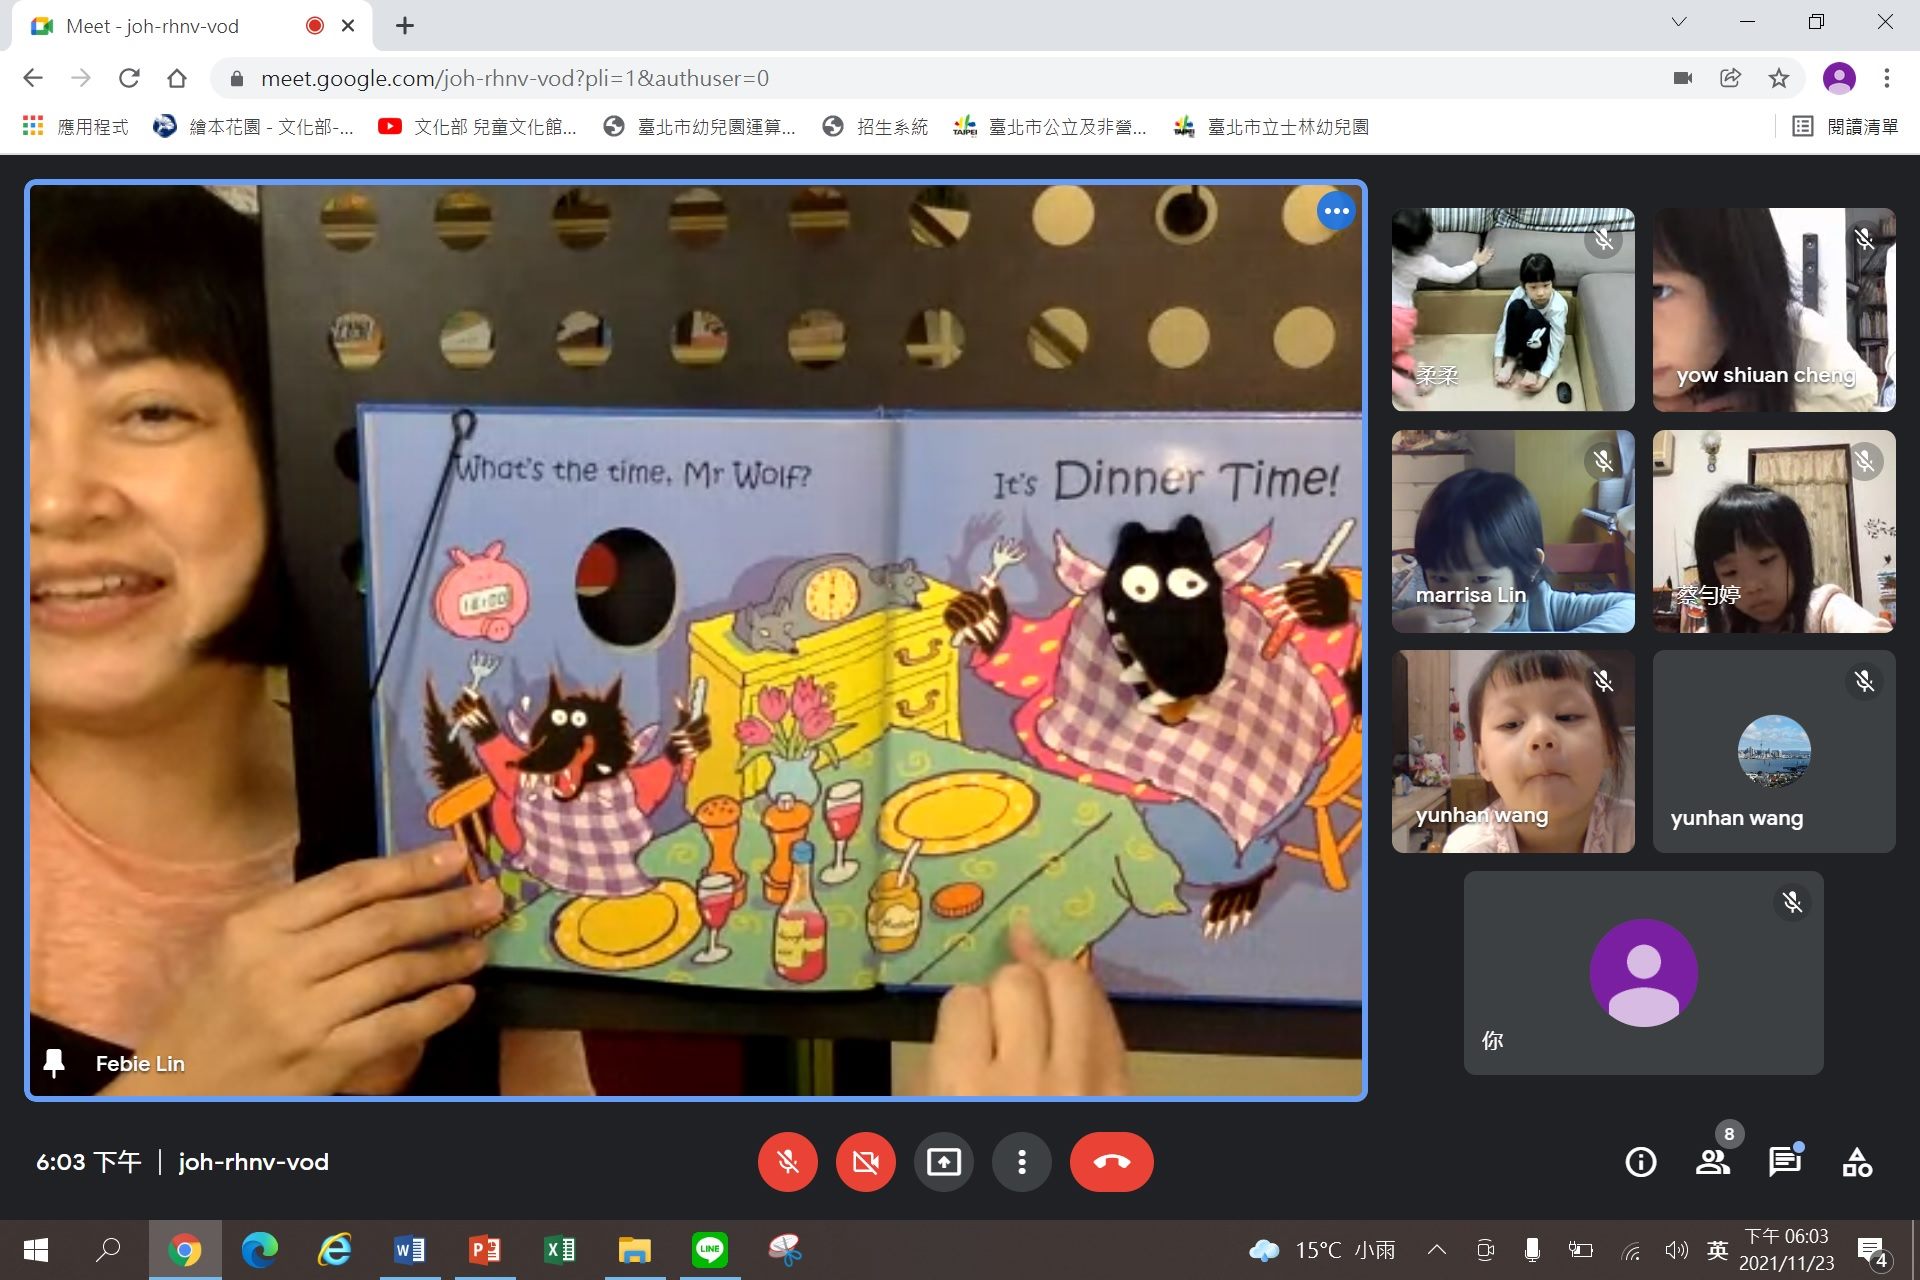Select your own tile labeled 你
This screenshot has width=1920, height=1280.
coord(1643,973)
